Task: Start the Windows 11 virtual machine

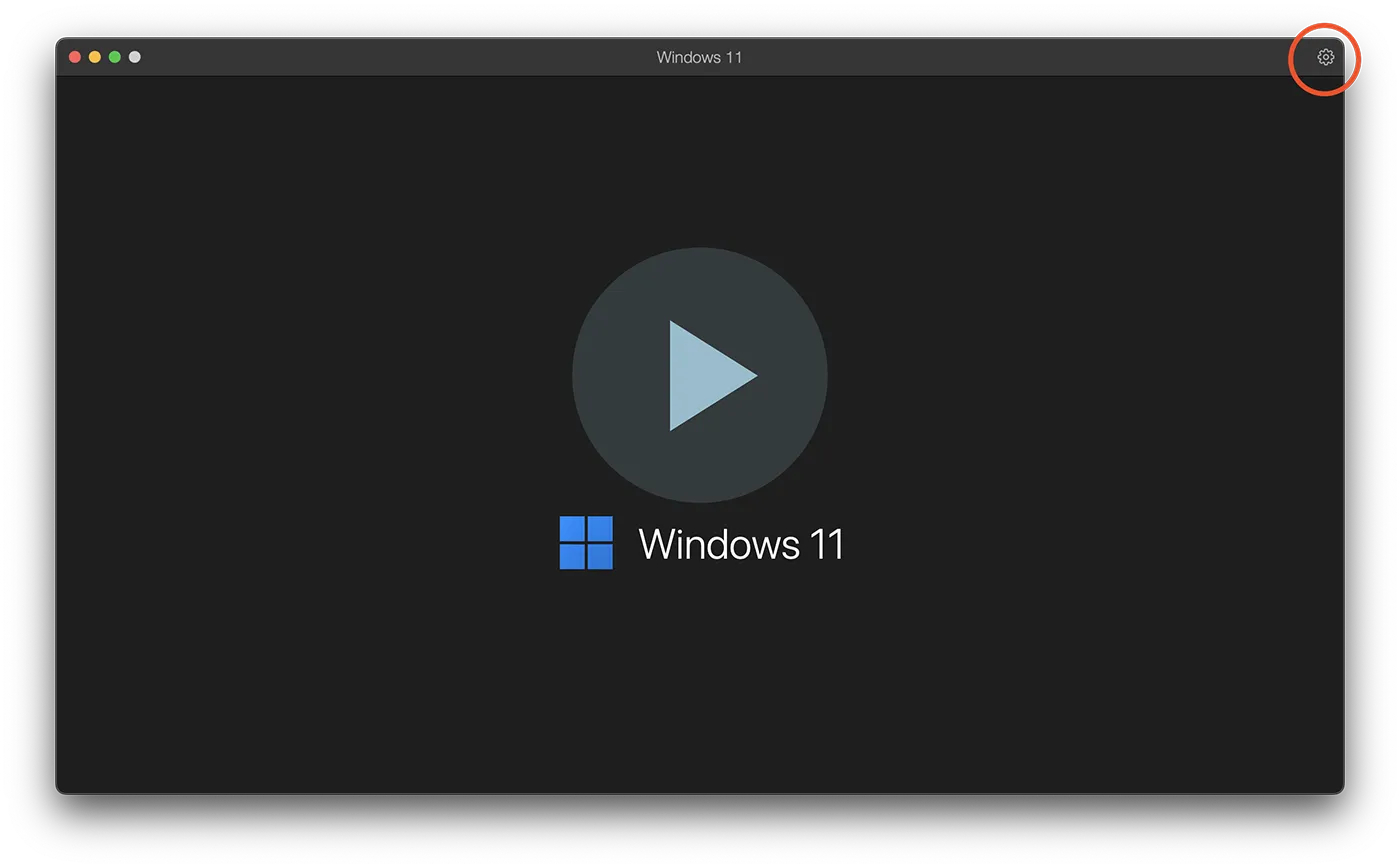Action: (x=700, y=375)
